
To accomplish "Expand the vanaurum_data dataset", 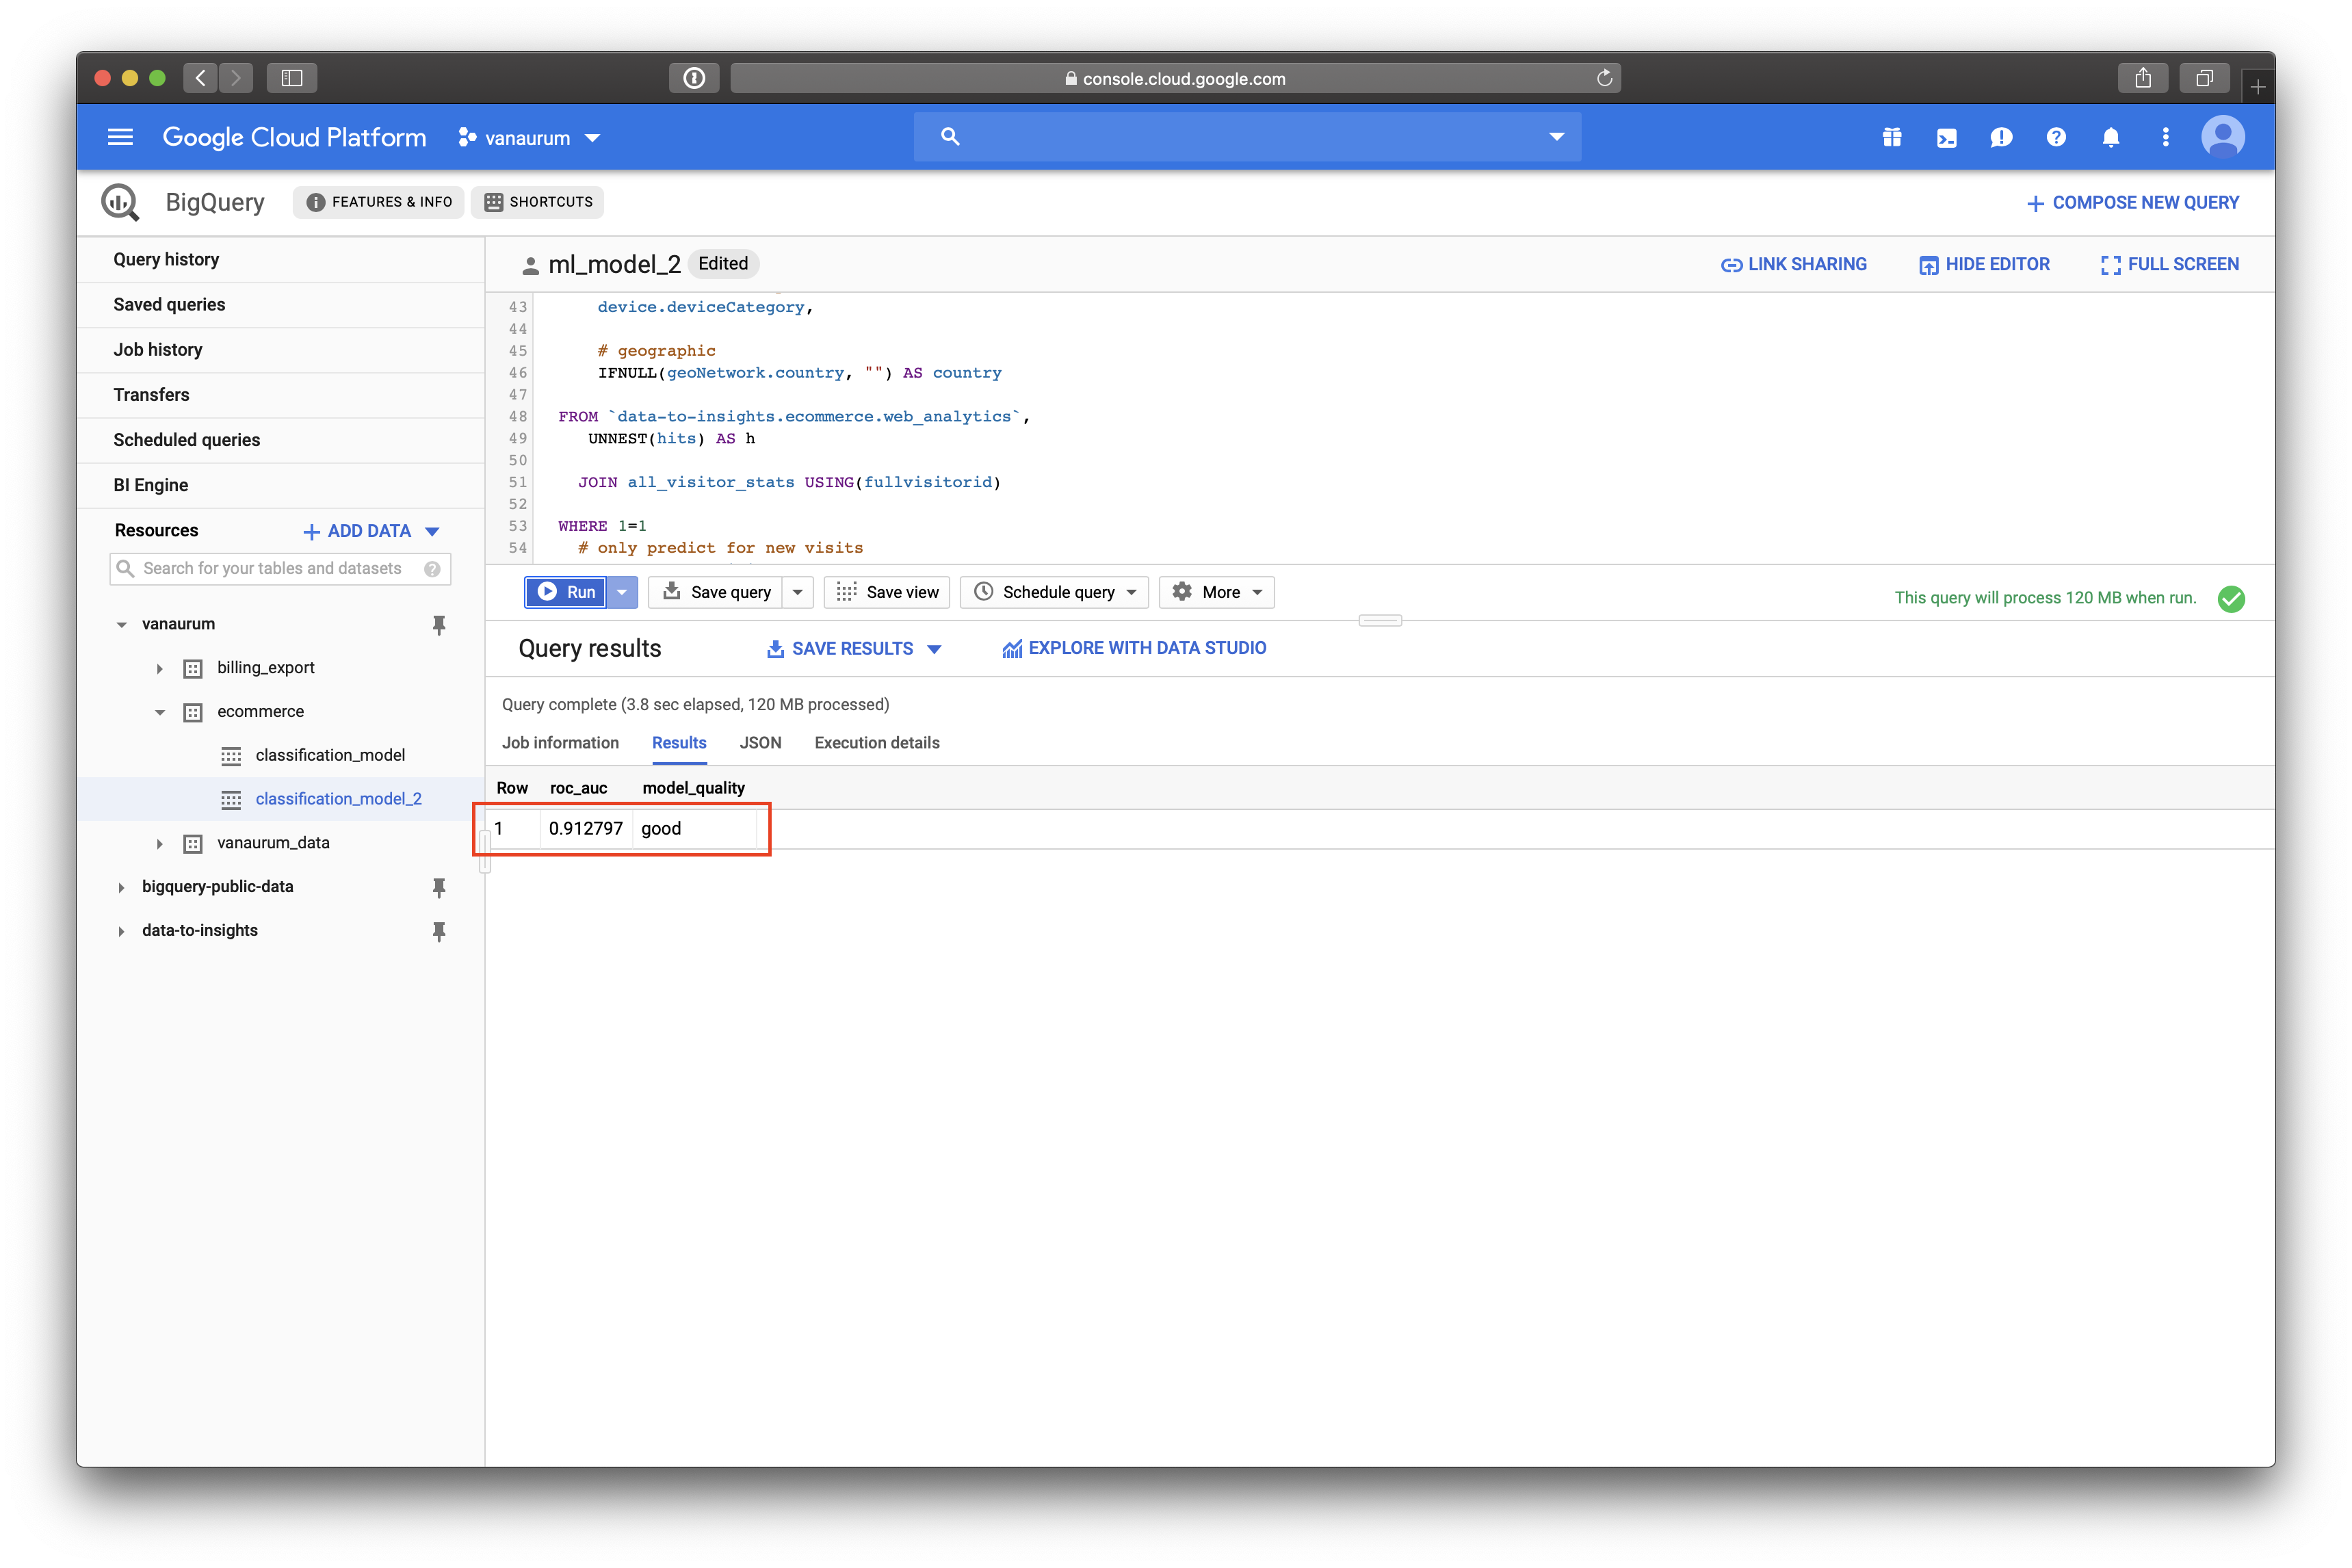I will tap(159, 843).
